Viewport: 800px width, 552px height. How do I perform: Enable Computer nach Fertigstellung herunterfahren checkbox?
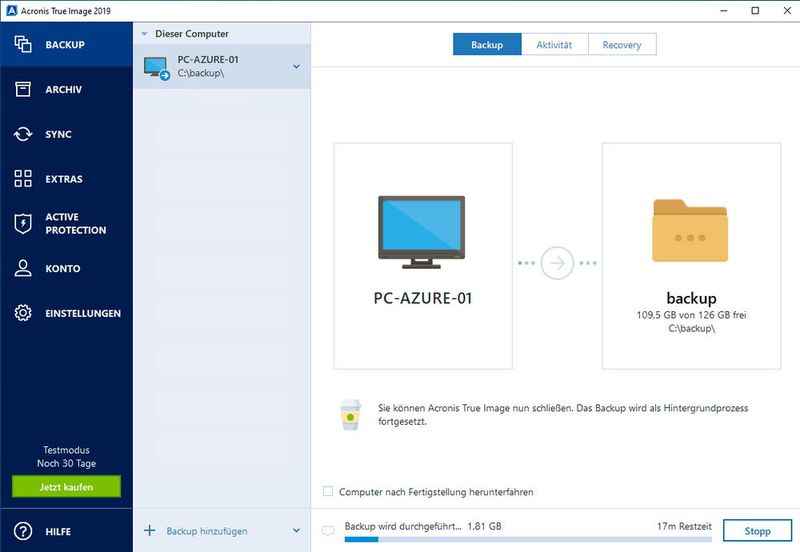[x=328, y=491]
